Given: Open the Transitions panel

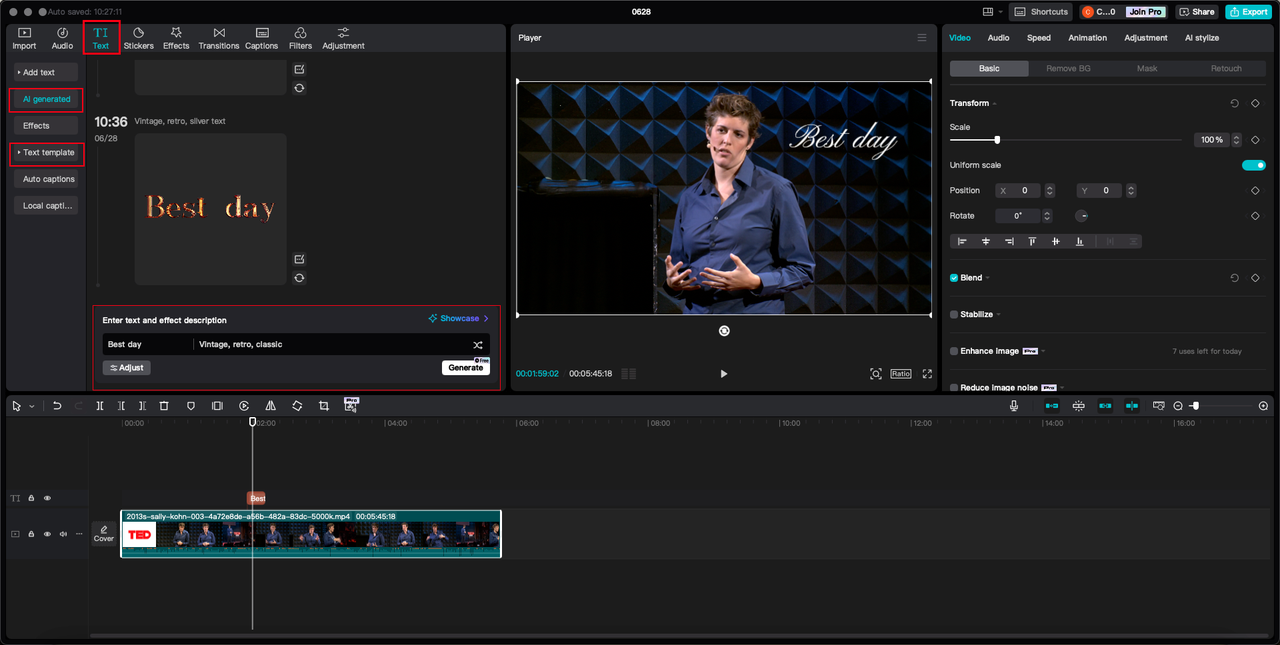Looking at the screenshot, I should coord(218,38).
